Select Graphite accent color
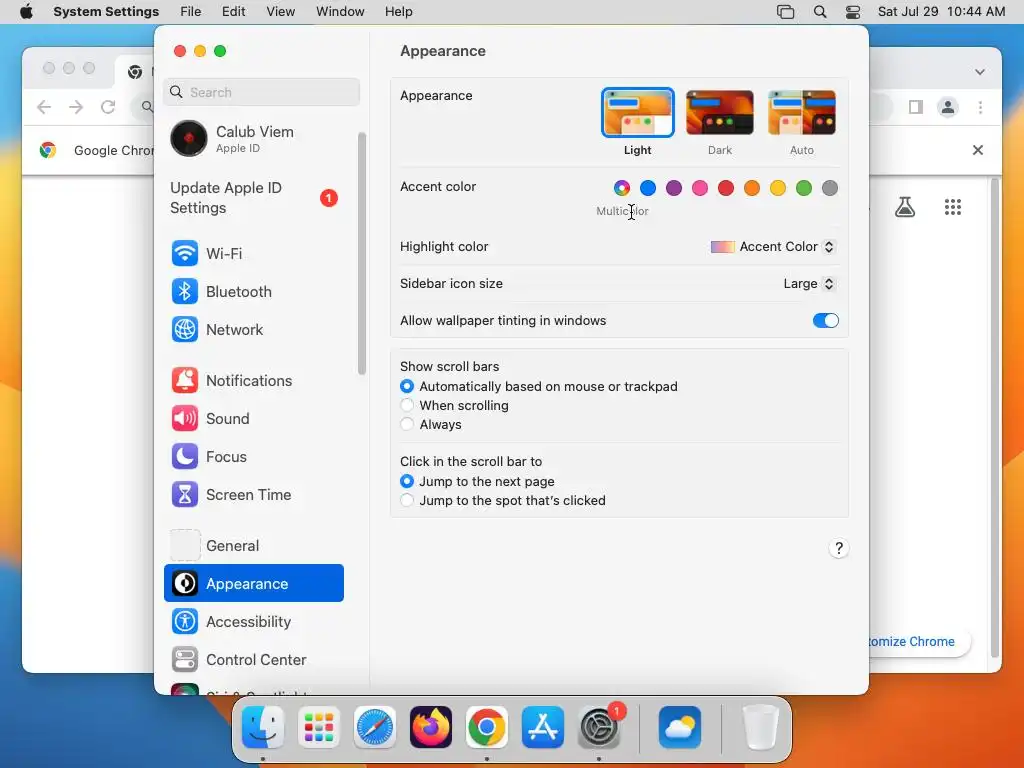This screenshot has height=768, width=1024. click(x=830, y=188)
